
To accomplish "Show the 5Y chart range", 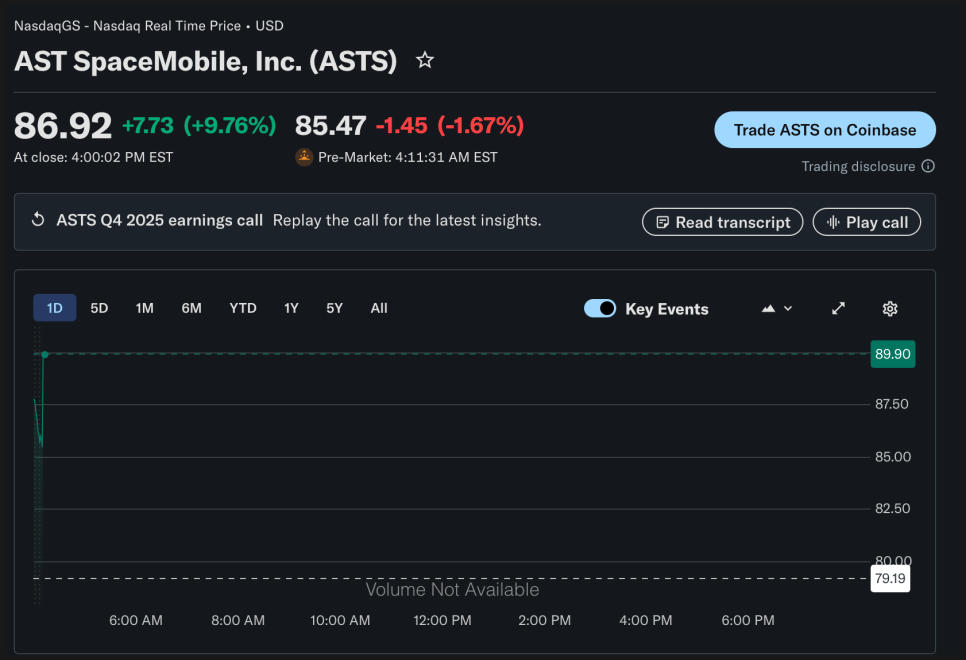I will point(334,308).
